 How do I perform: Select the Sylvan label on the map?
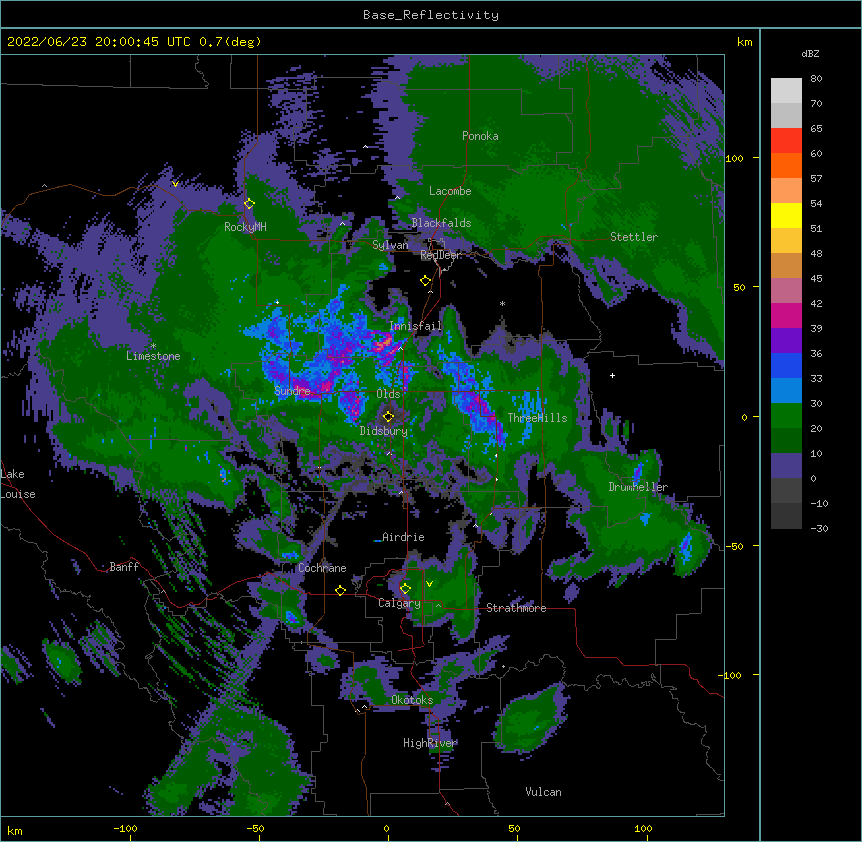(x=390, y=245)
